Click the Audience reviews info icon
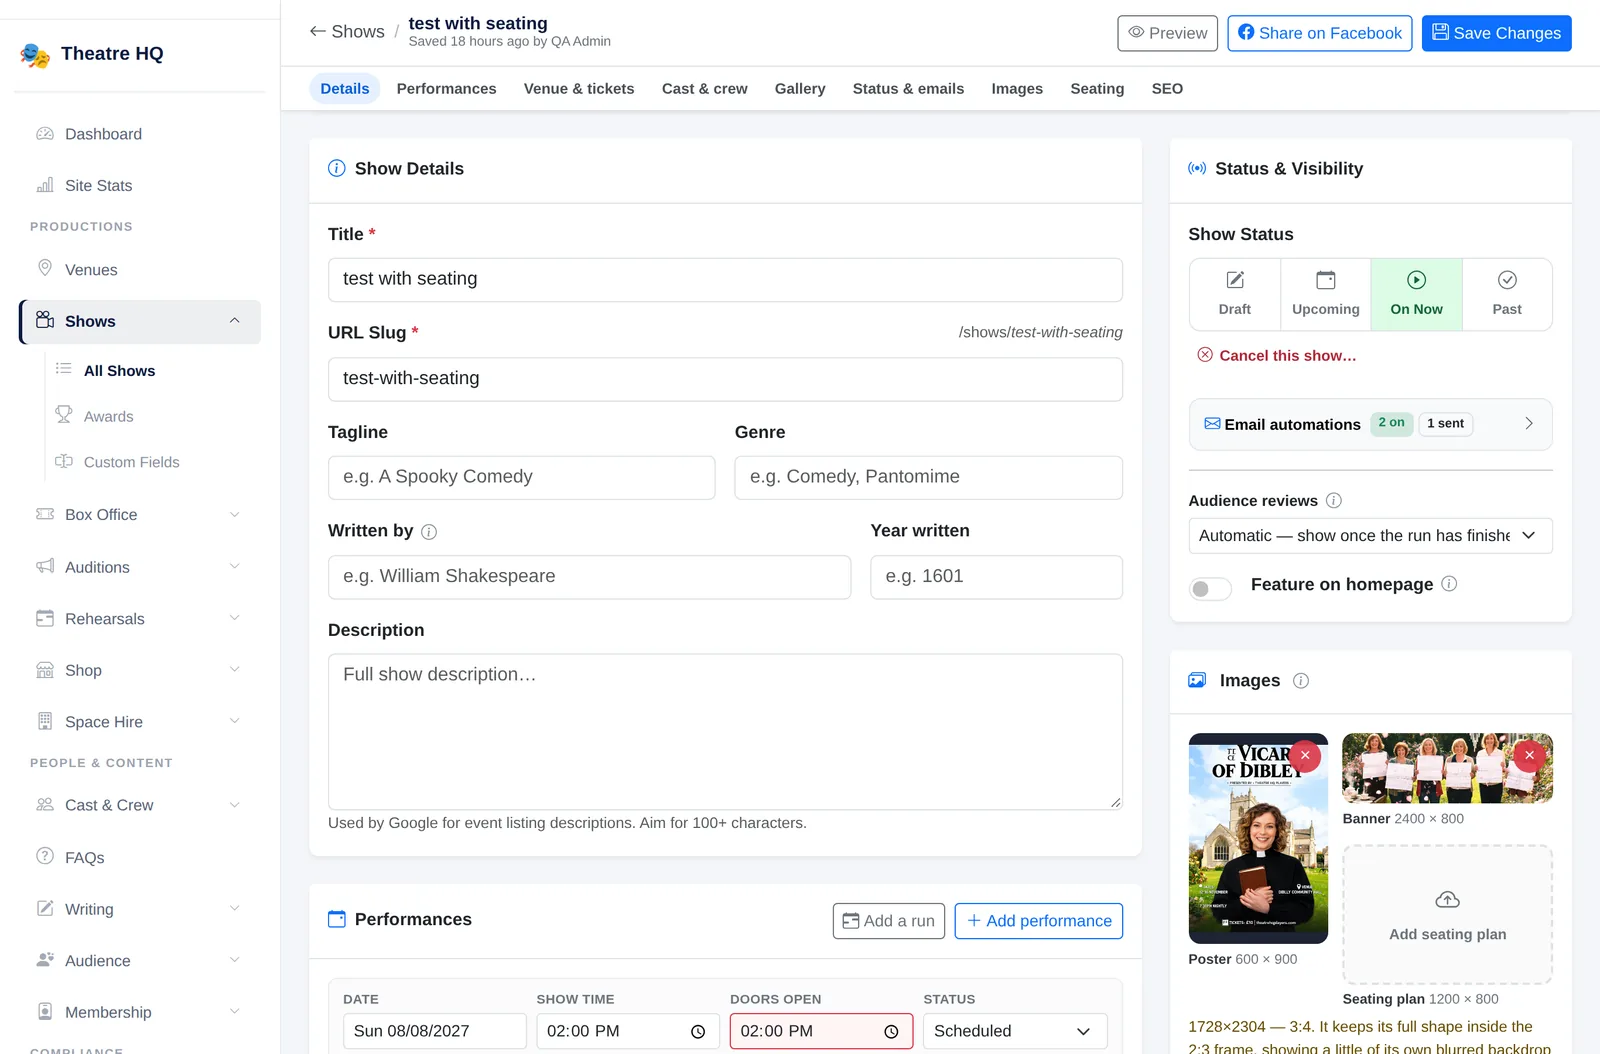Screen dimensions: 1600x1054 (1334, 501)
